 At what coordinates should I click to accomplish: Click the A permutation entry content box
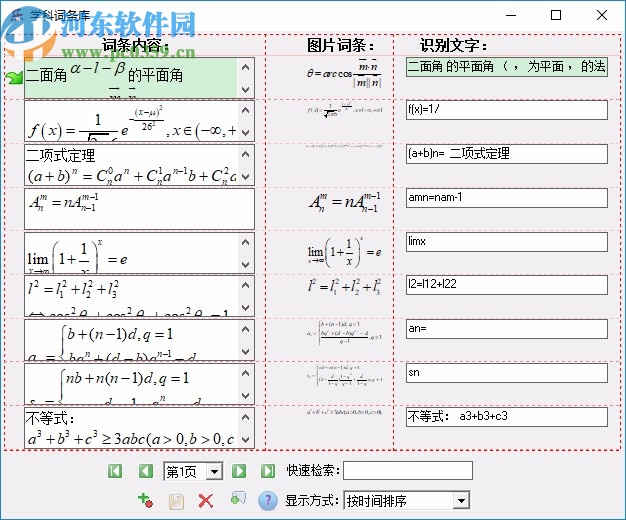[139, 208]
